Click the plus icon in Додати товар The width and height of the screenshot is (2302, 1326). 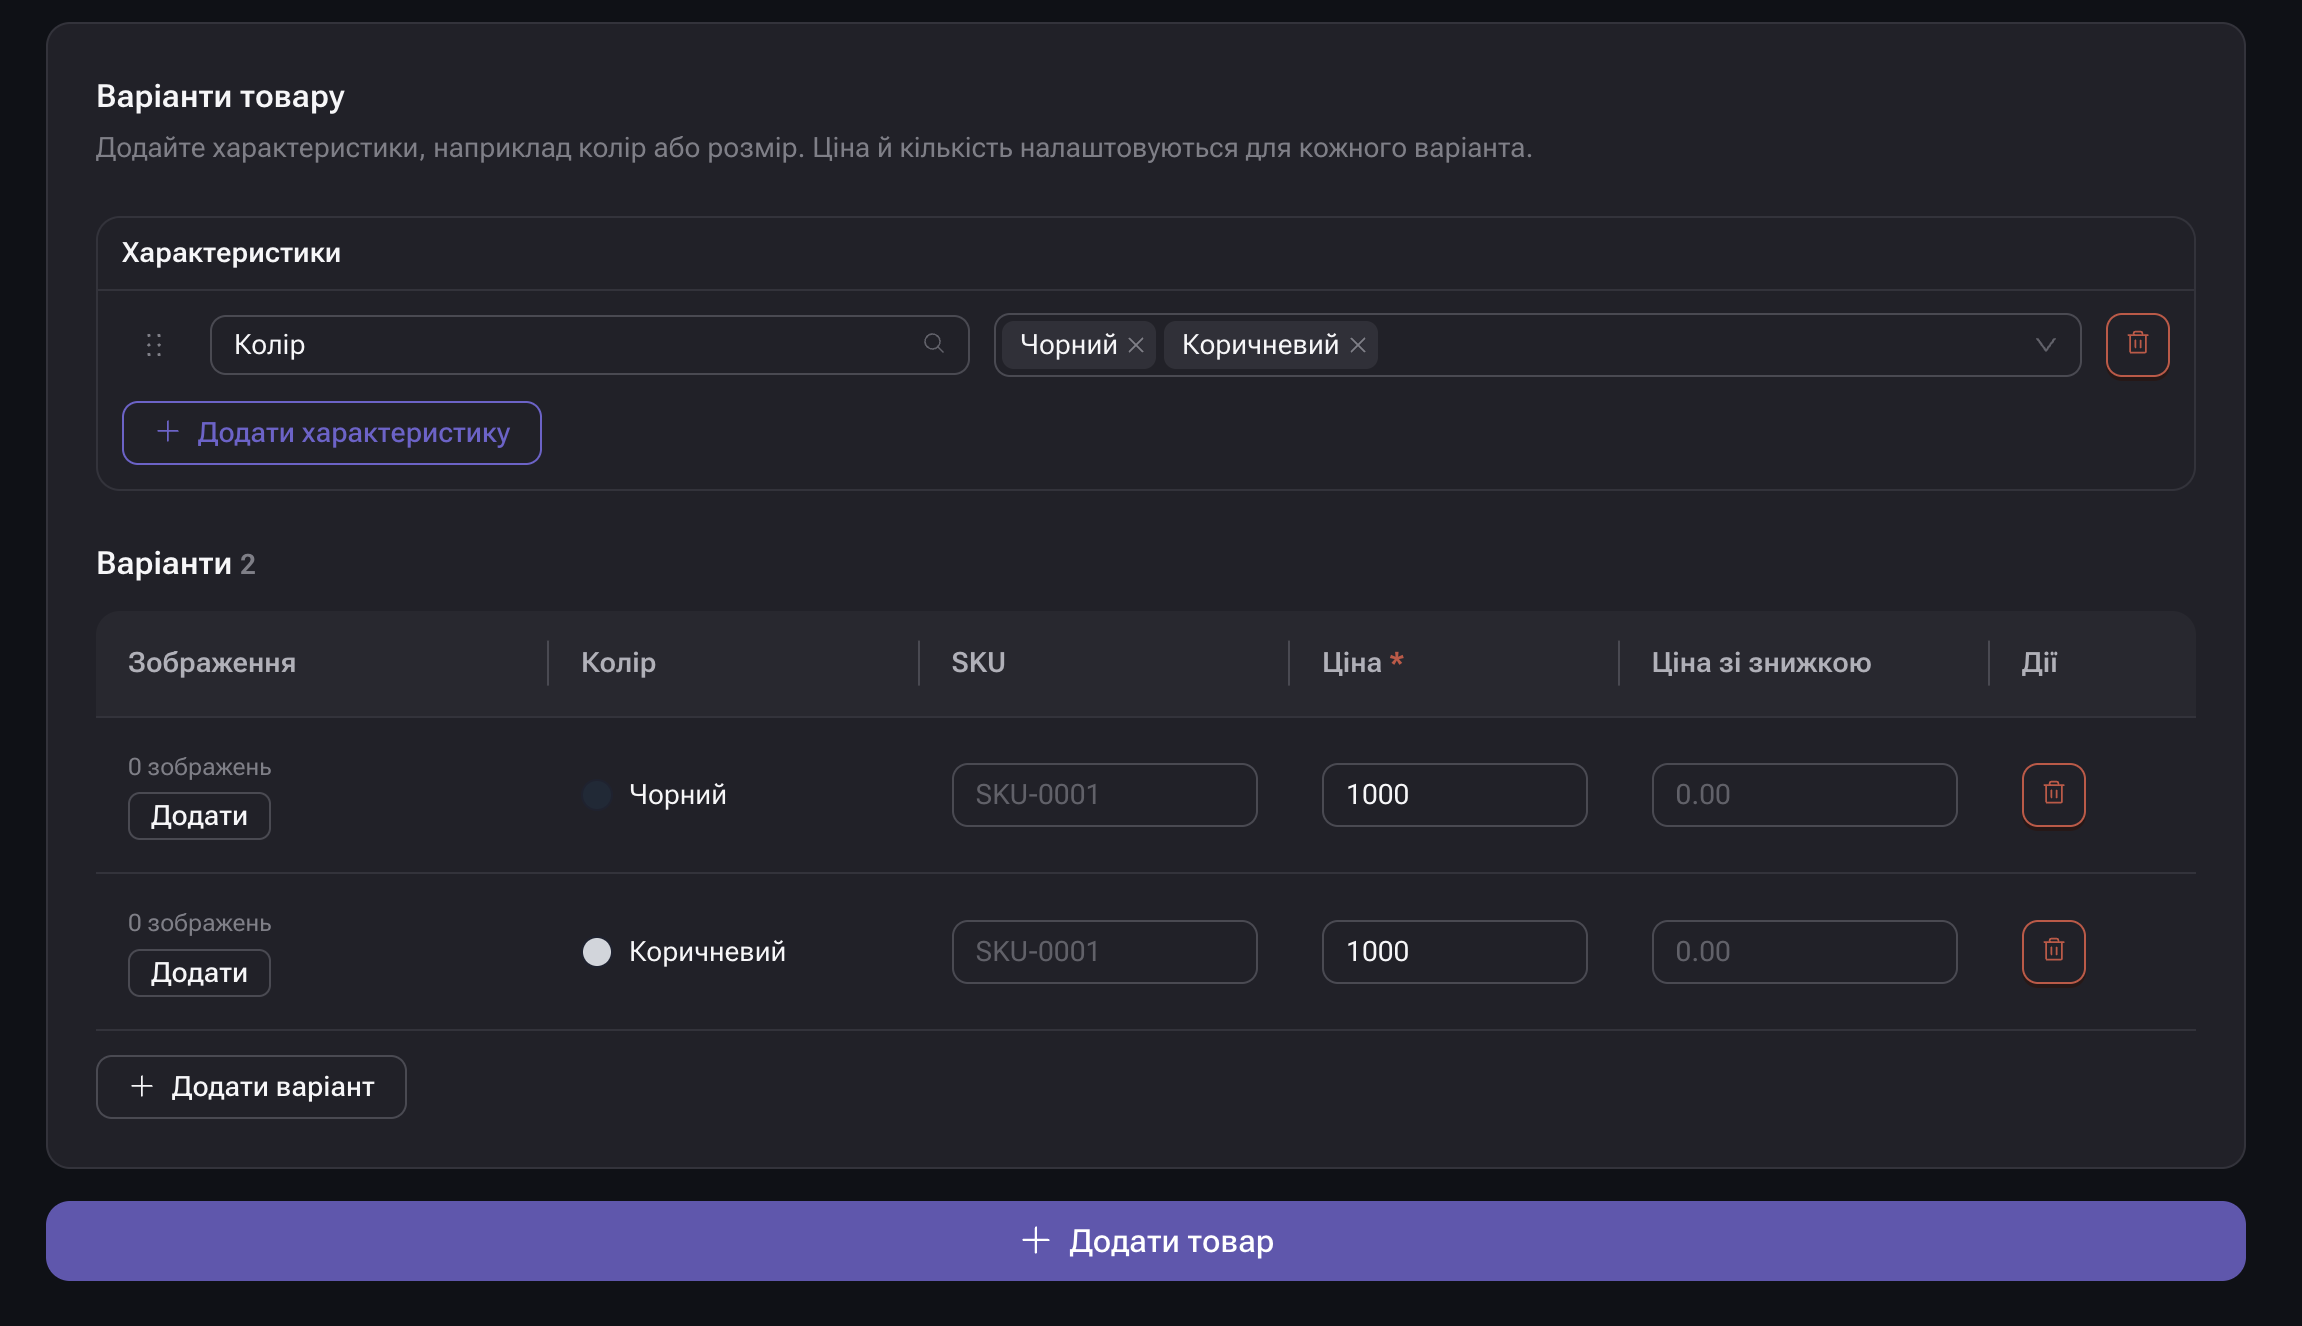(x=1036, y=1240)
